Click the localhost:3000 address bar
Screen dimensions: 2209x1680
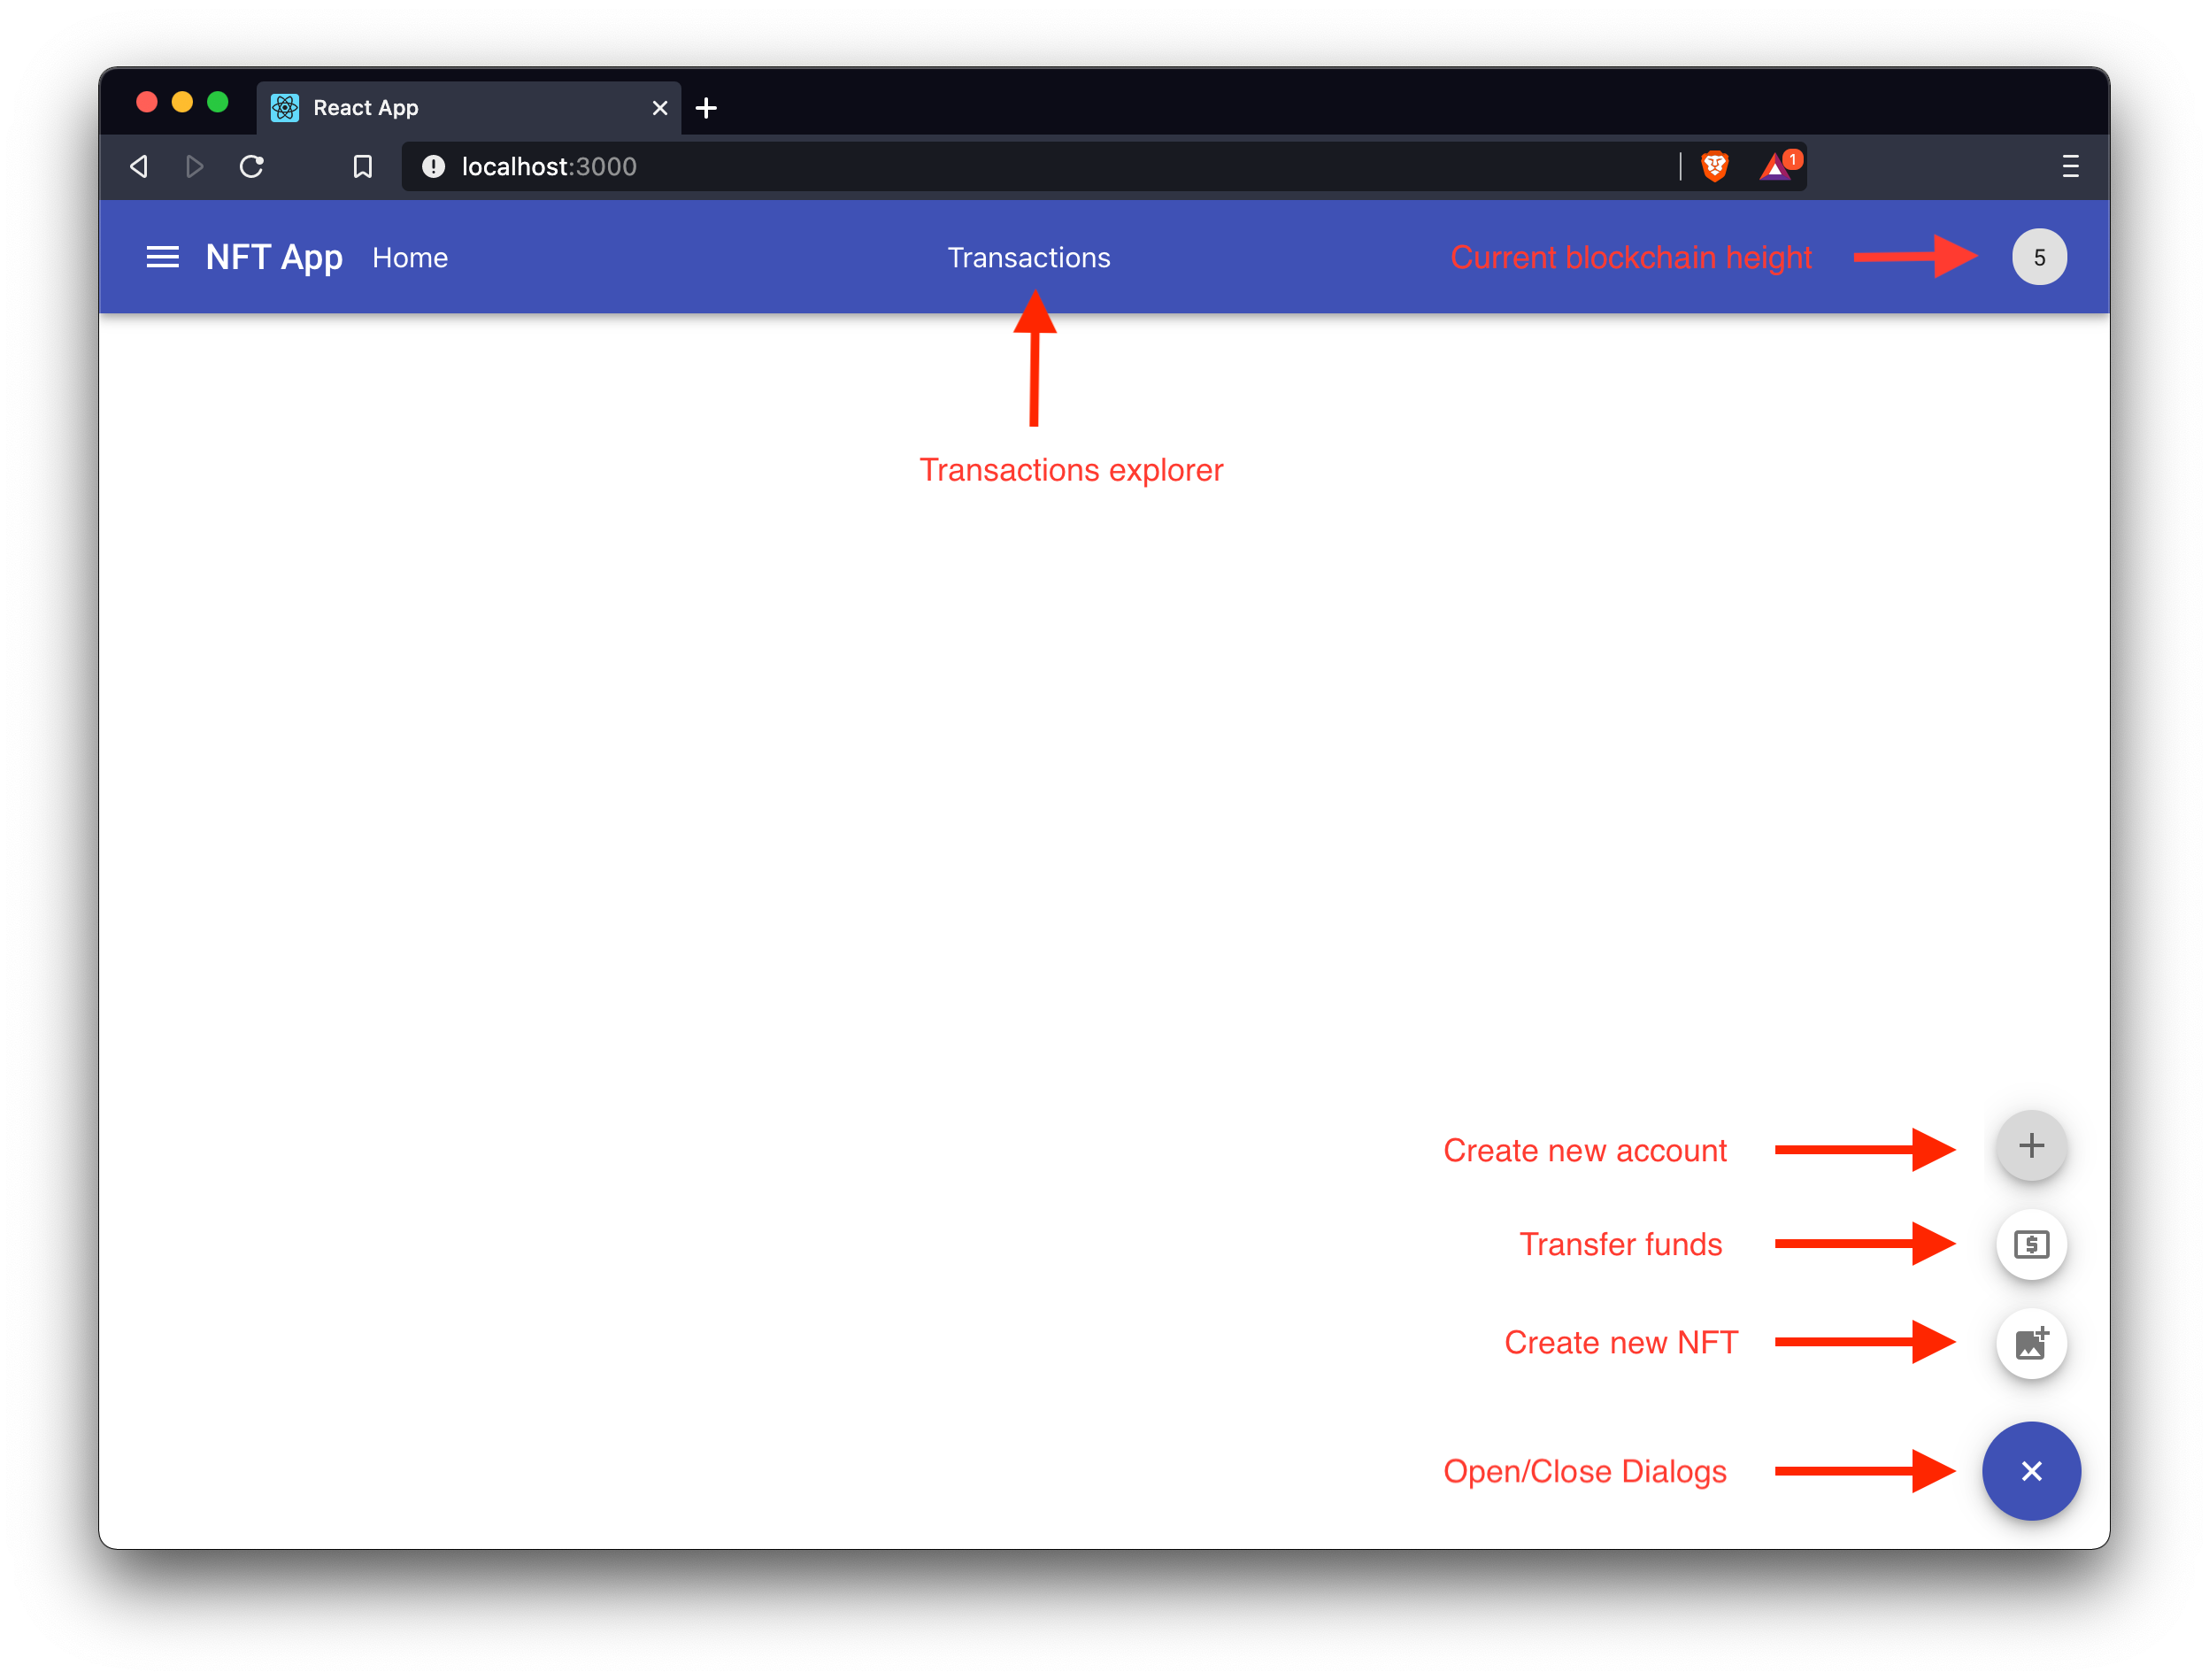point(1000,166)
